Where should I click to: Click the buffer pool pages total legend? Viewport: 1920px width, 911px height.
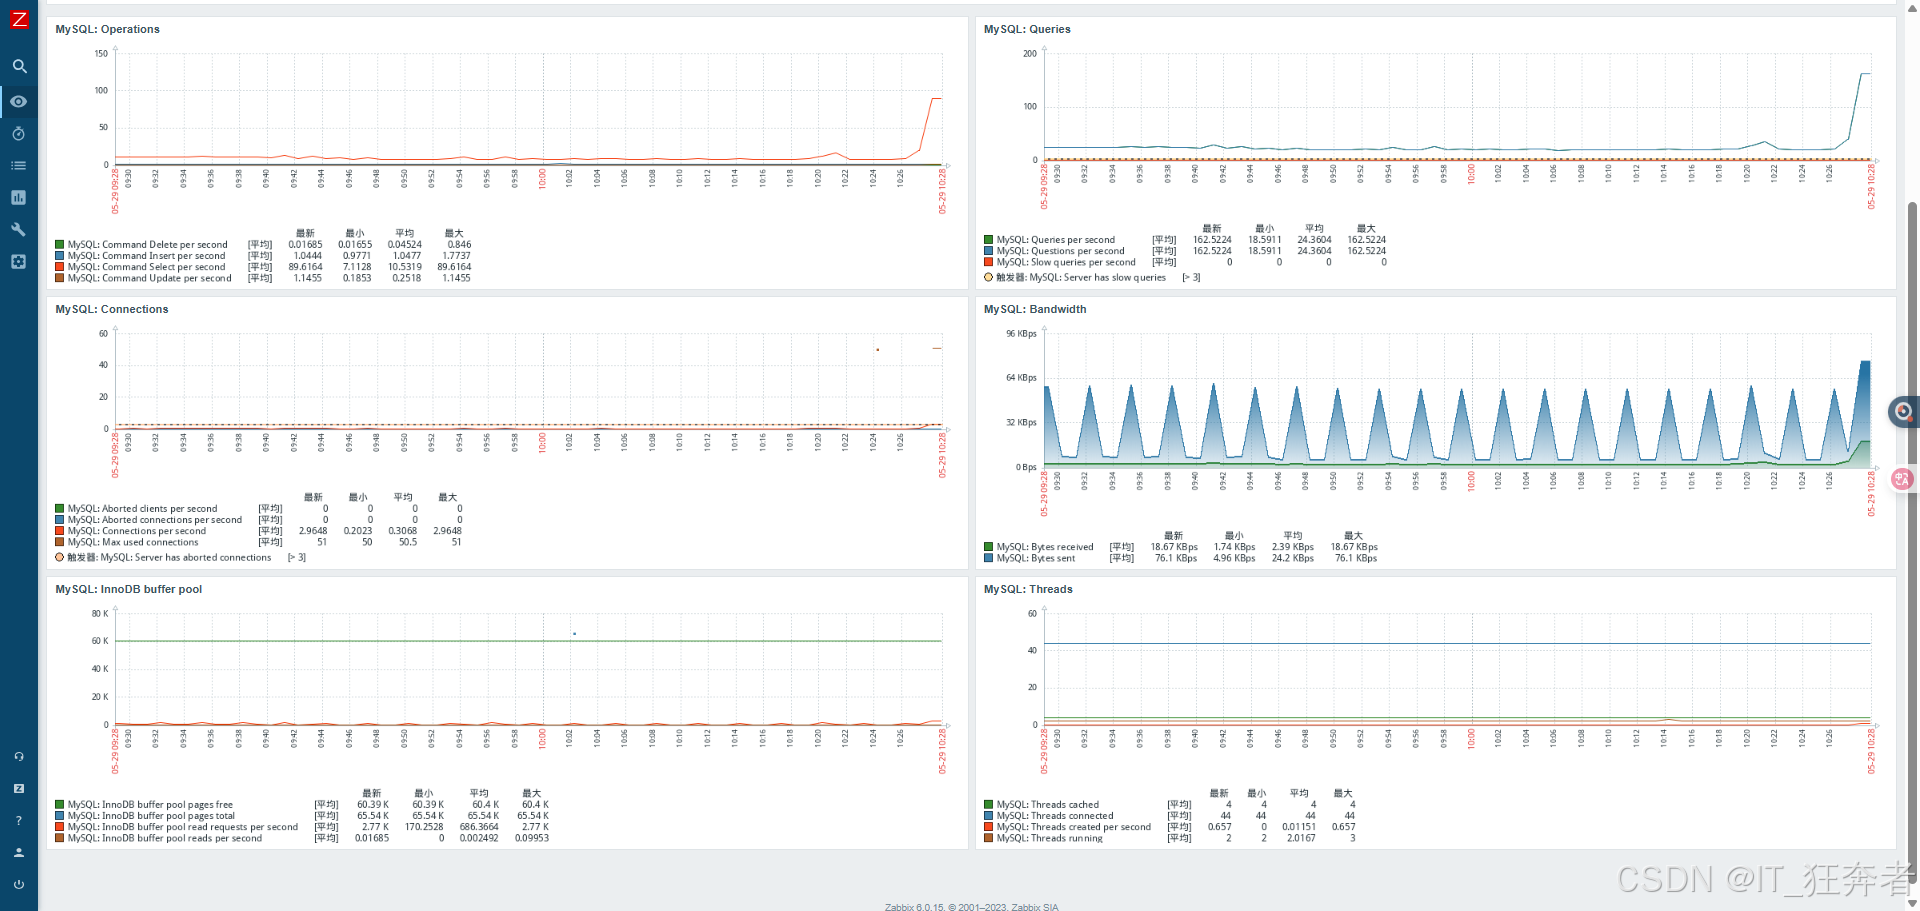(152, 816)
